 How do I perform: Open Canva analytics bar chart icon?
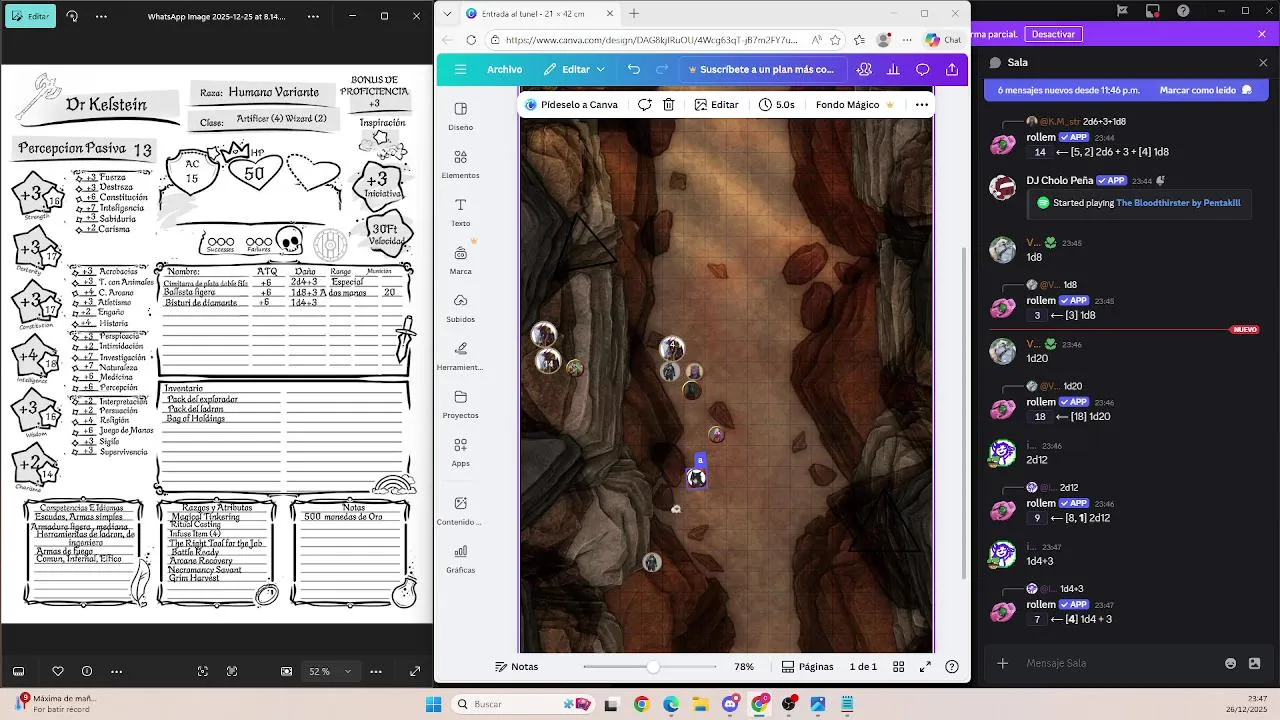pos(893,69)
